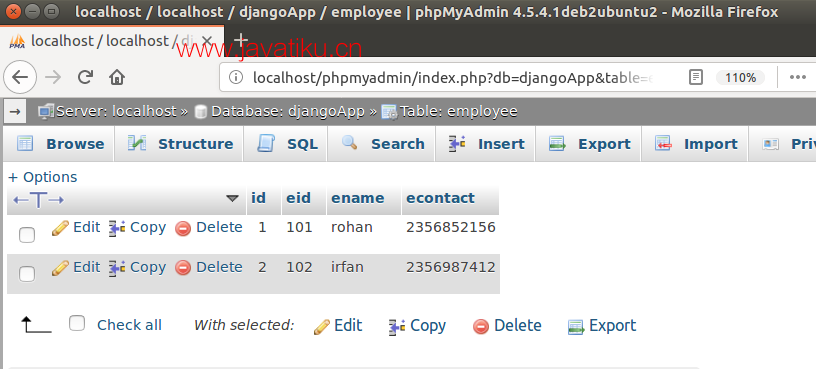Click econtact cell 2356987412
Screen dimensions: 816x369
pos(451,268)
